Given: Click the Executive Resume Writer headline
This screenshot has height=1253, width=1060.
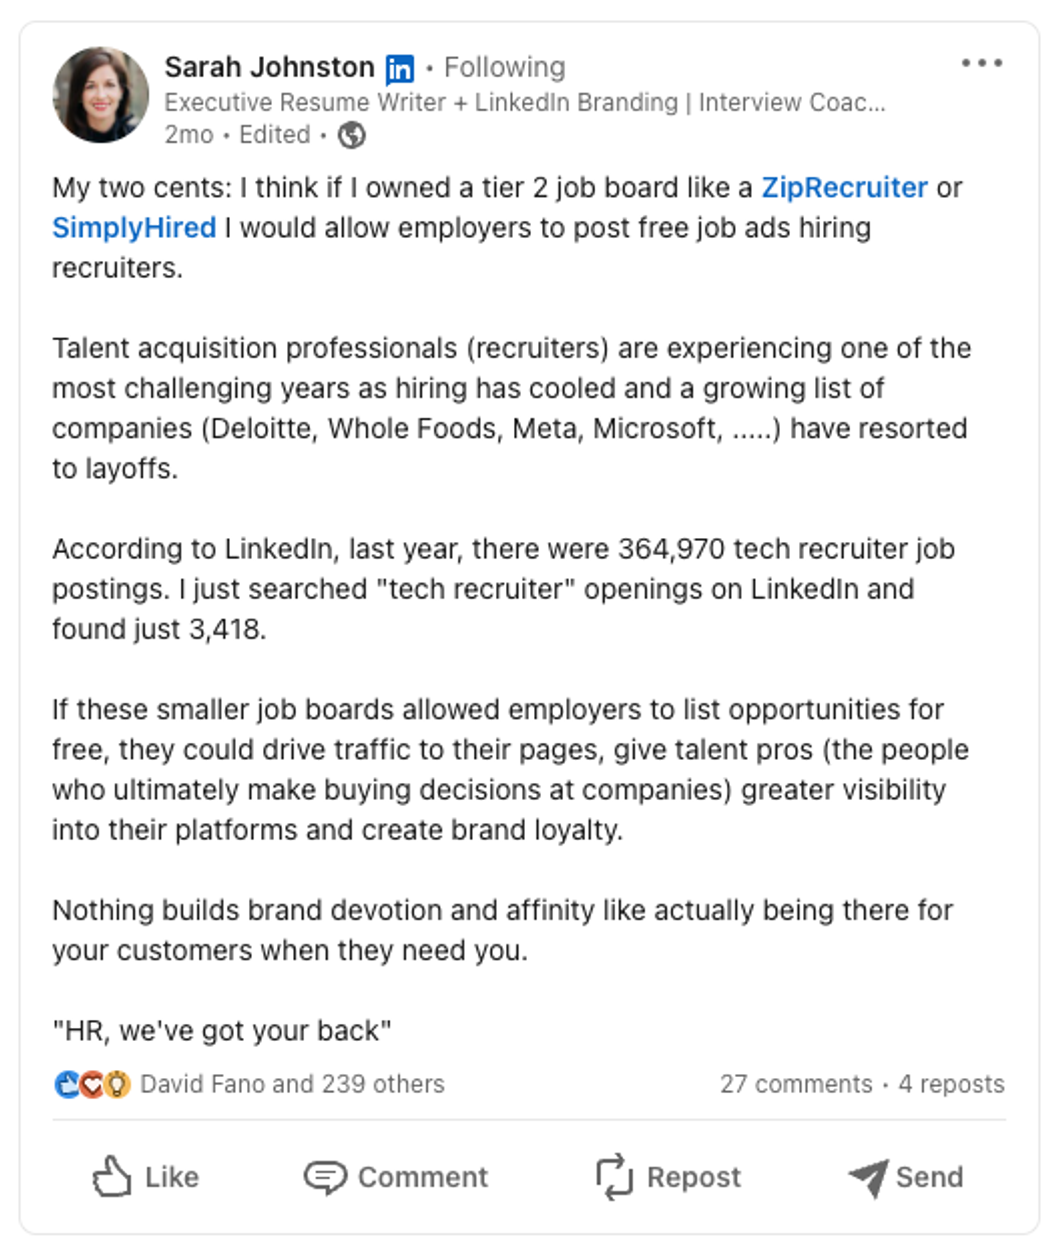Looking at the screenshot, I should click(x=524, y=102).
